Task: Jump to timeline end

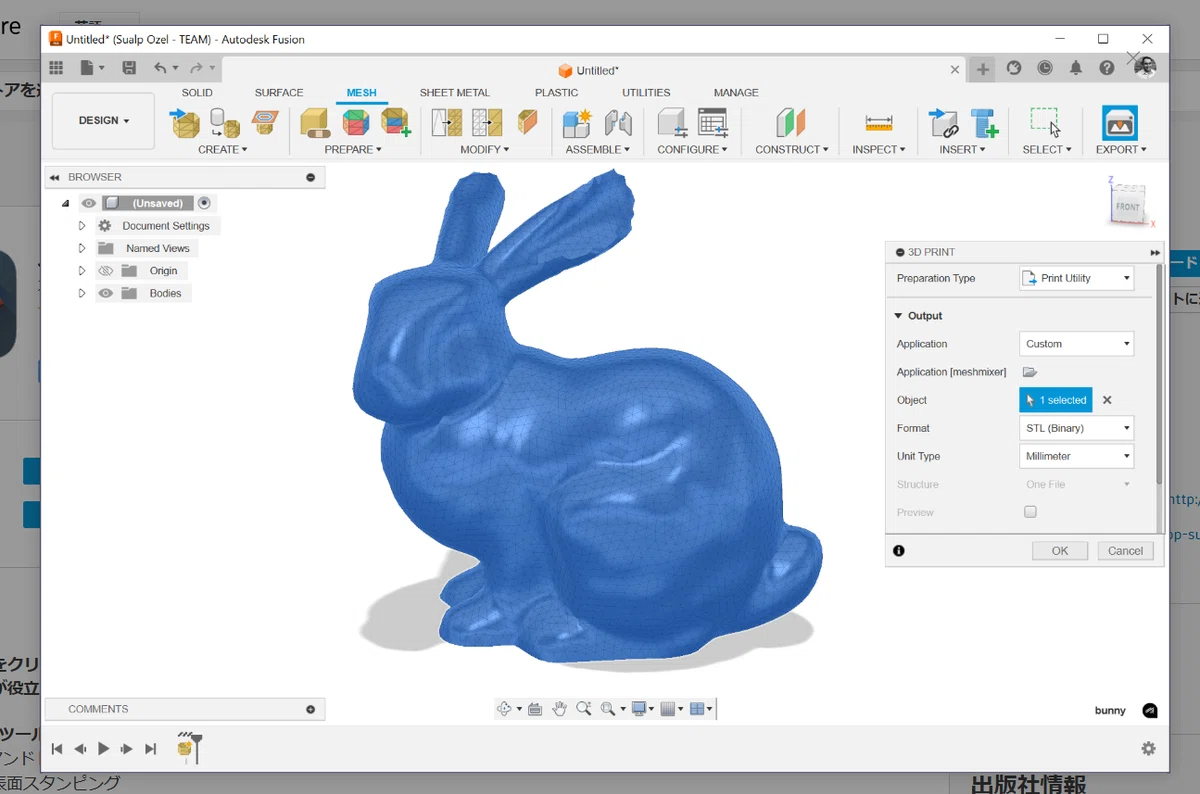Action: (150, 749)
